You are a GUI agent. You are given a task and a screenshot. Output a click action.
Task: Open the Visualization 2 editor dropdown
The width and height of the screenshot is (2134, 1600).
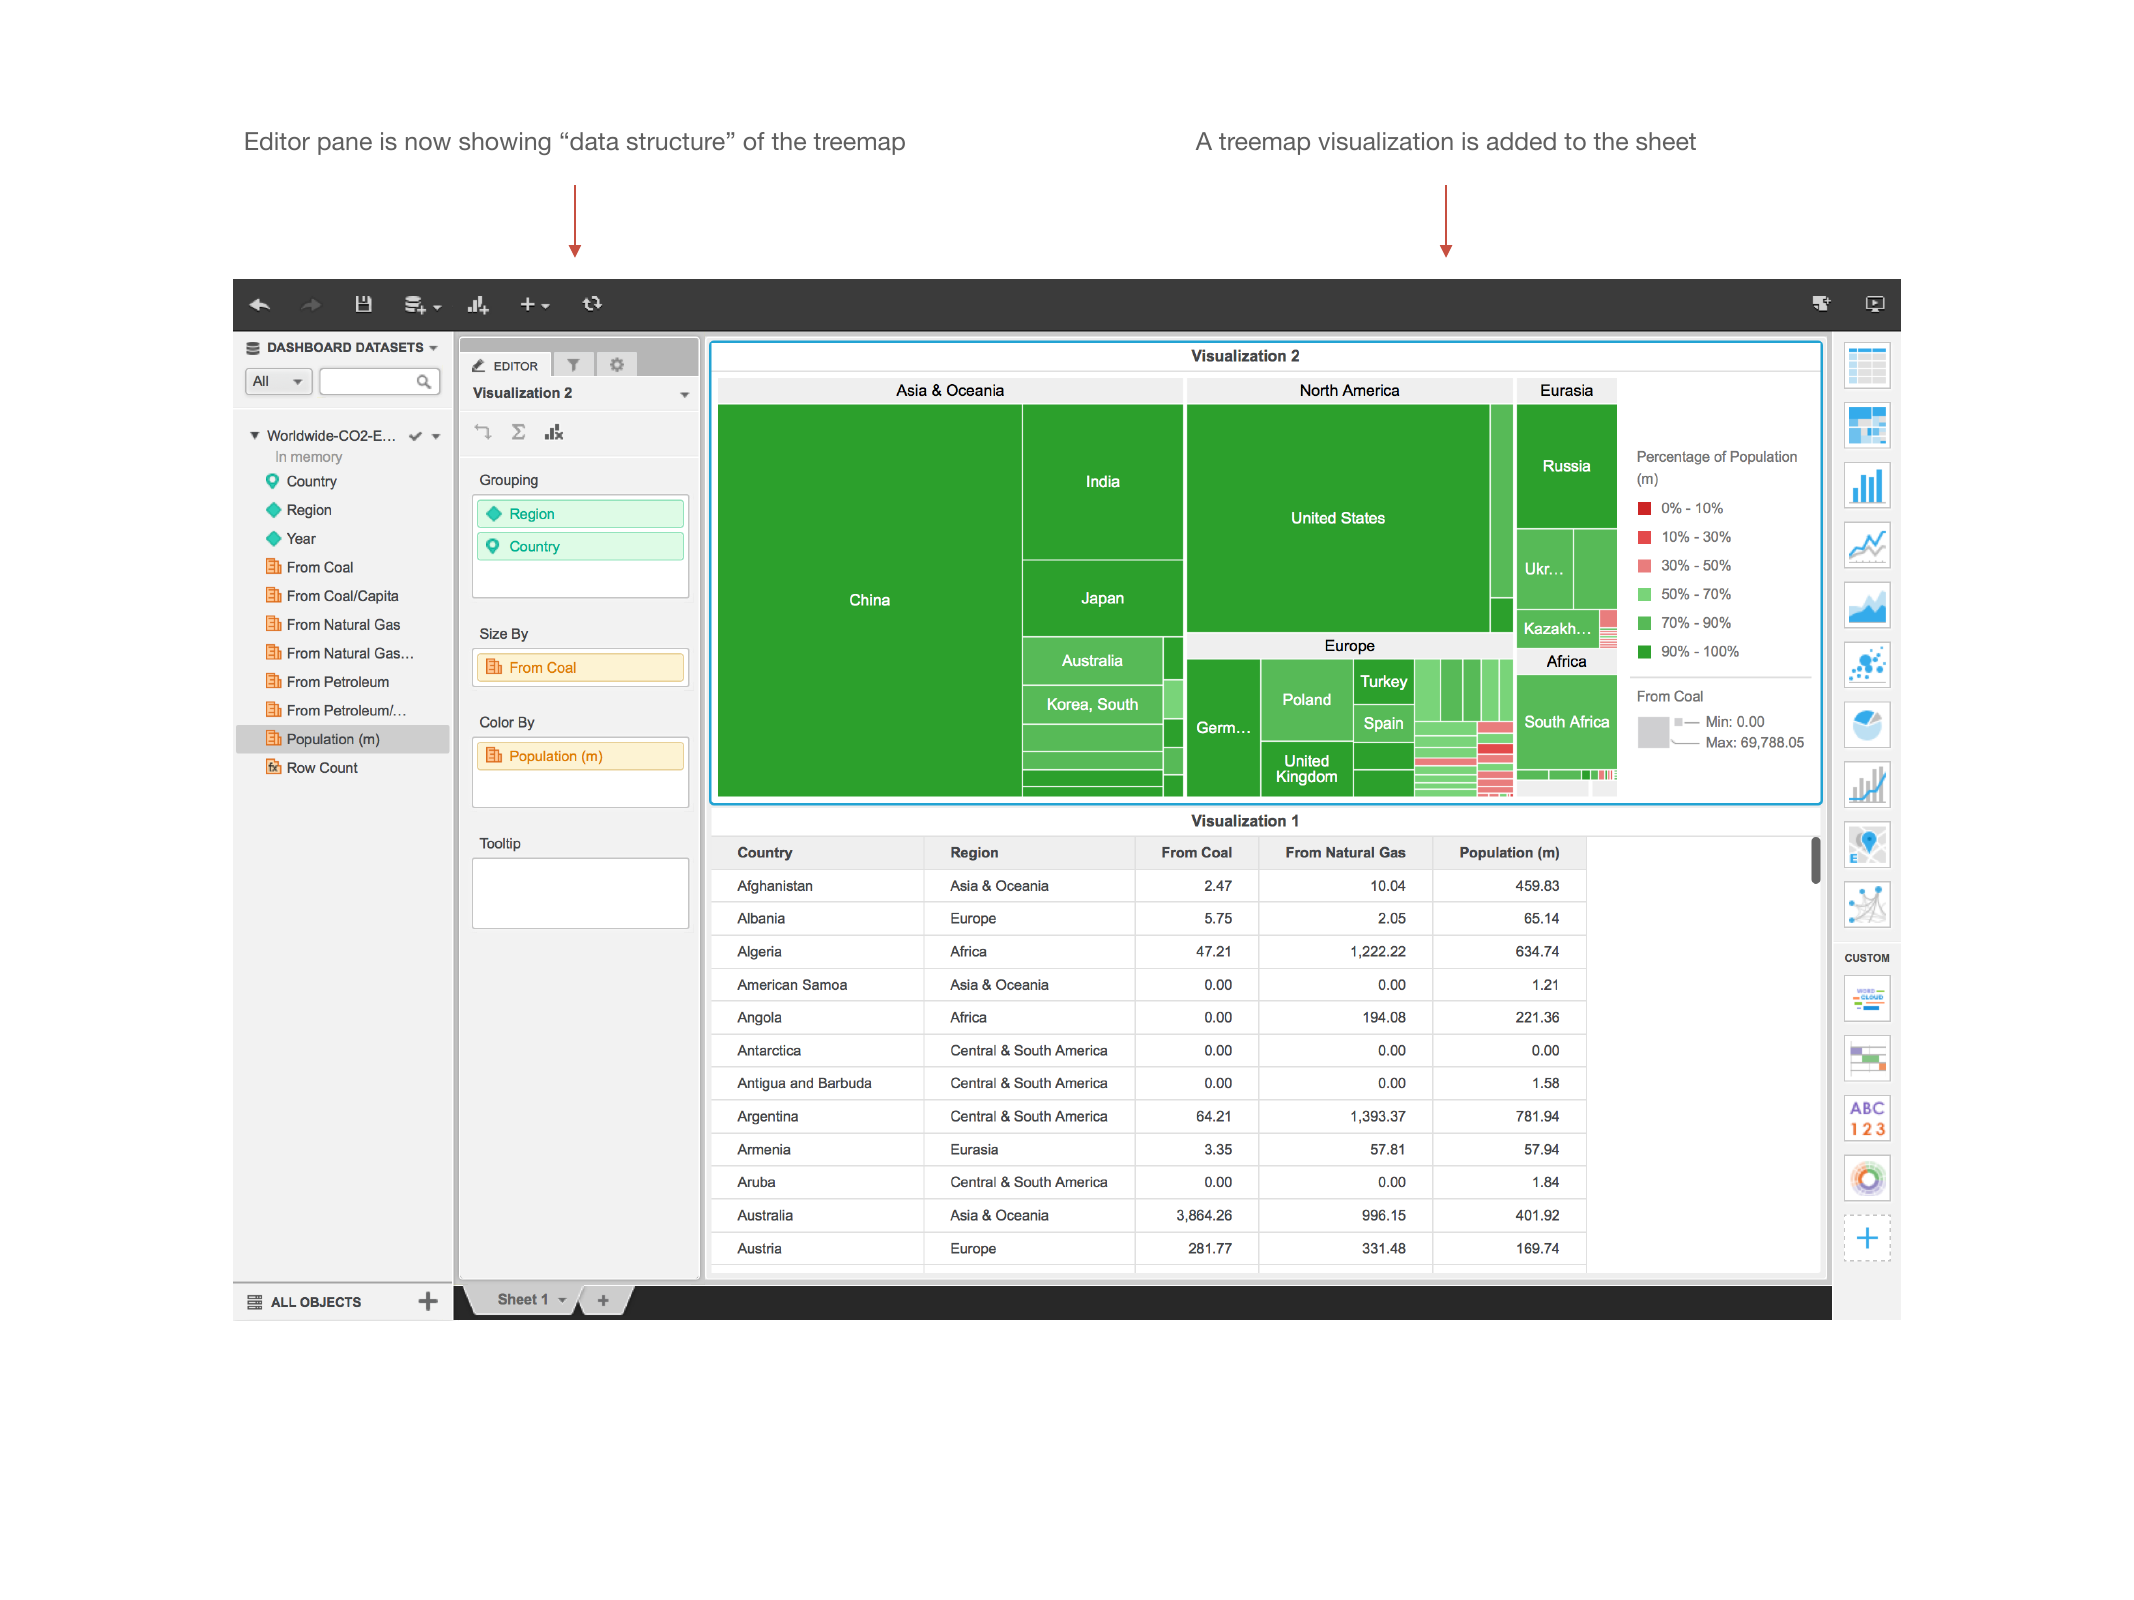pyautogui.click(x=684, y=394)
